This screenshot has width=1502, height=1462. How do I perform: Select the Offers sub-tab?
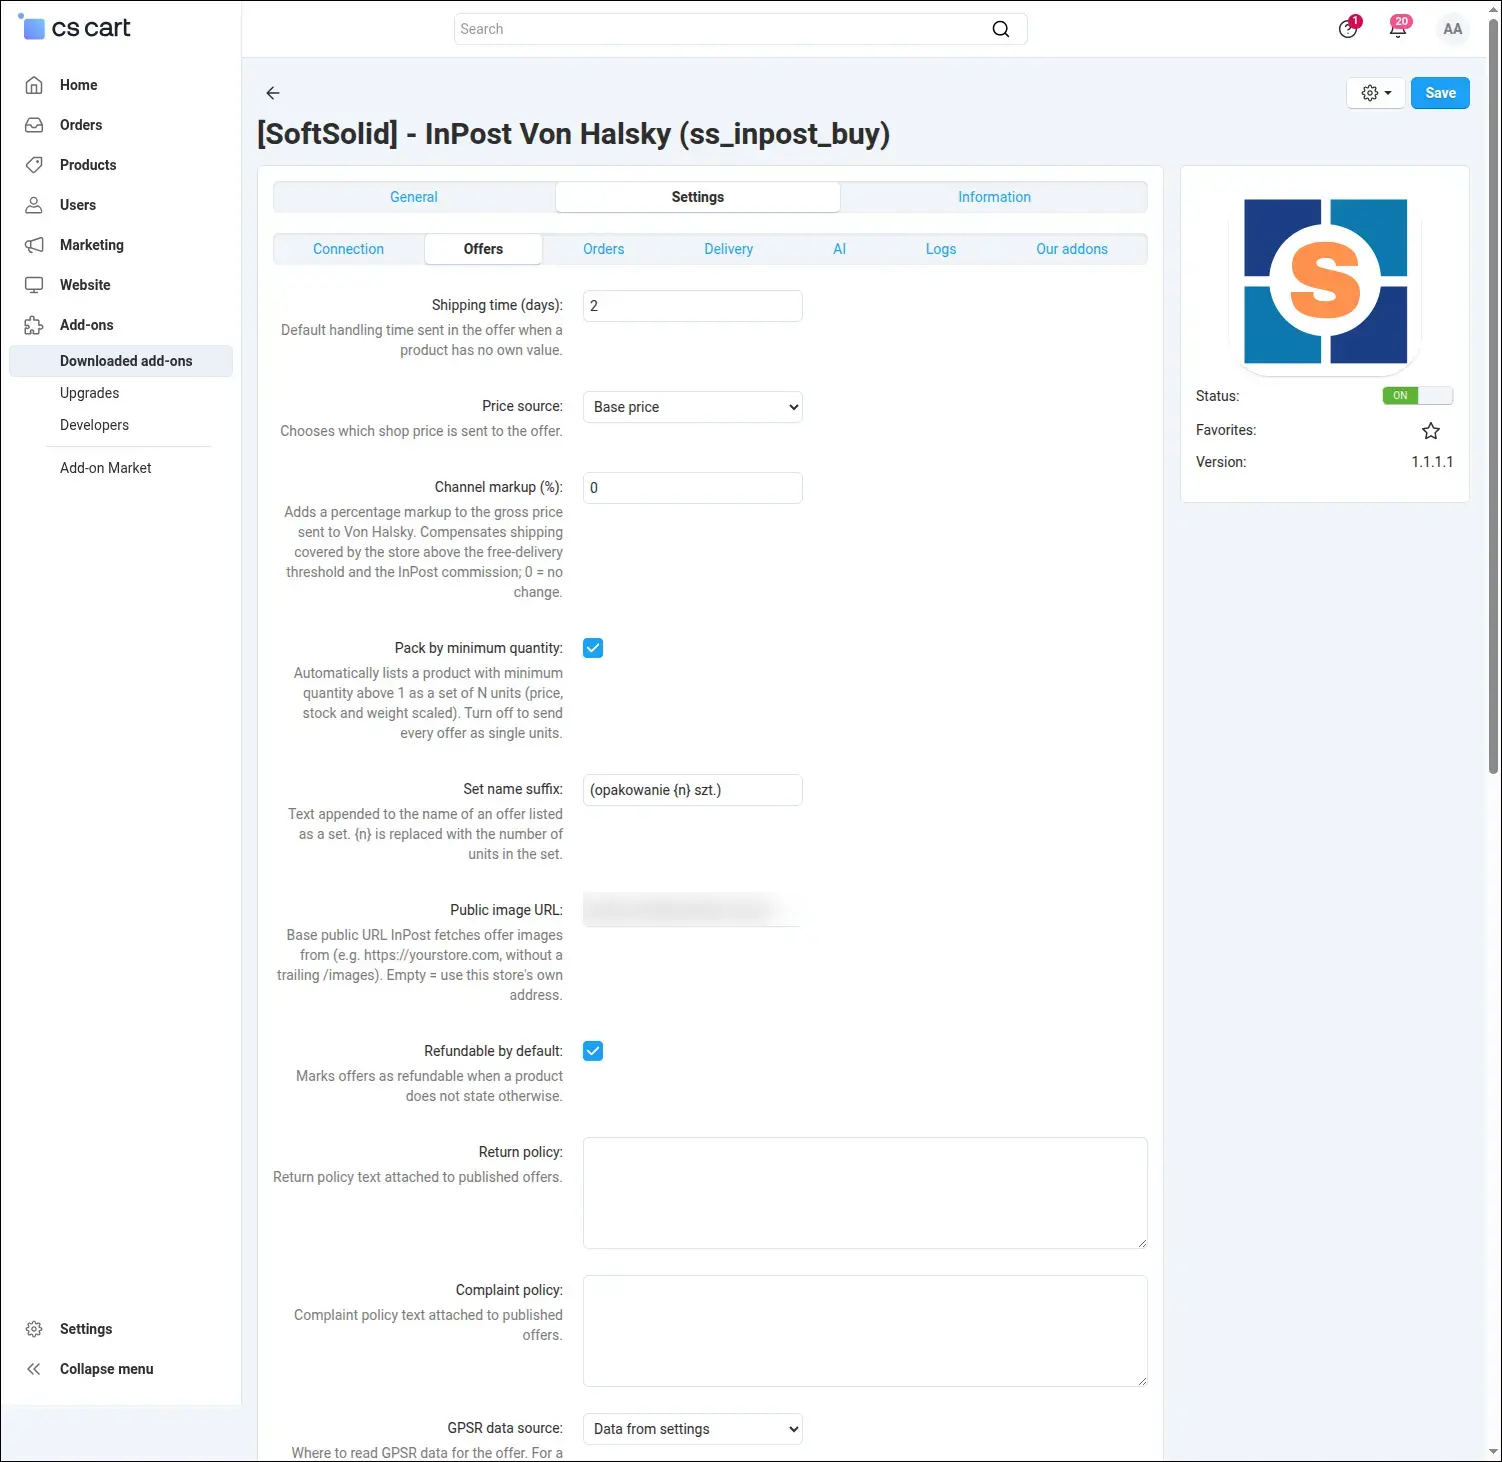(x=483, y=249)
